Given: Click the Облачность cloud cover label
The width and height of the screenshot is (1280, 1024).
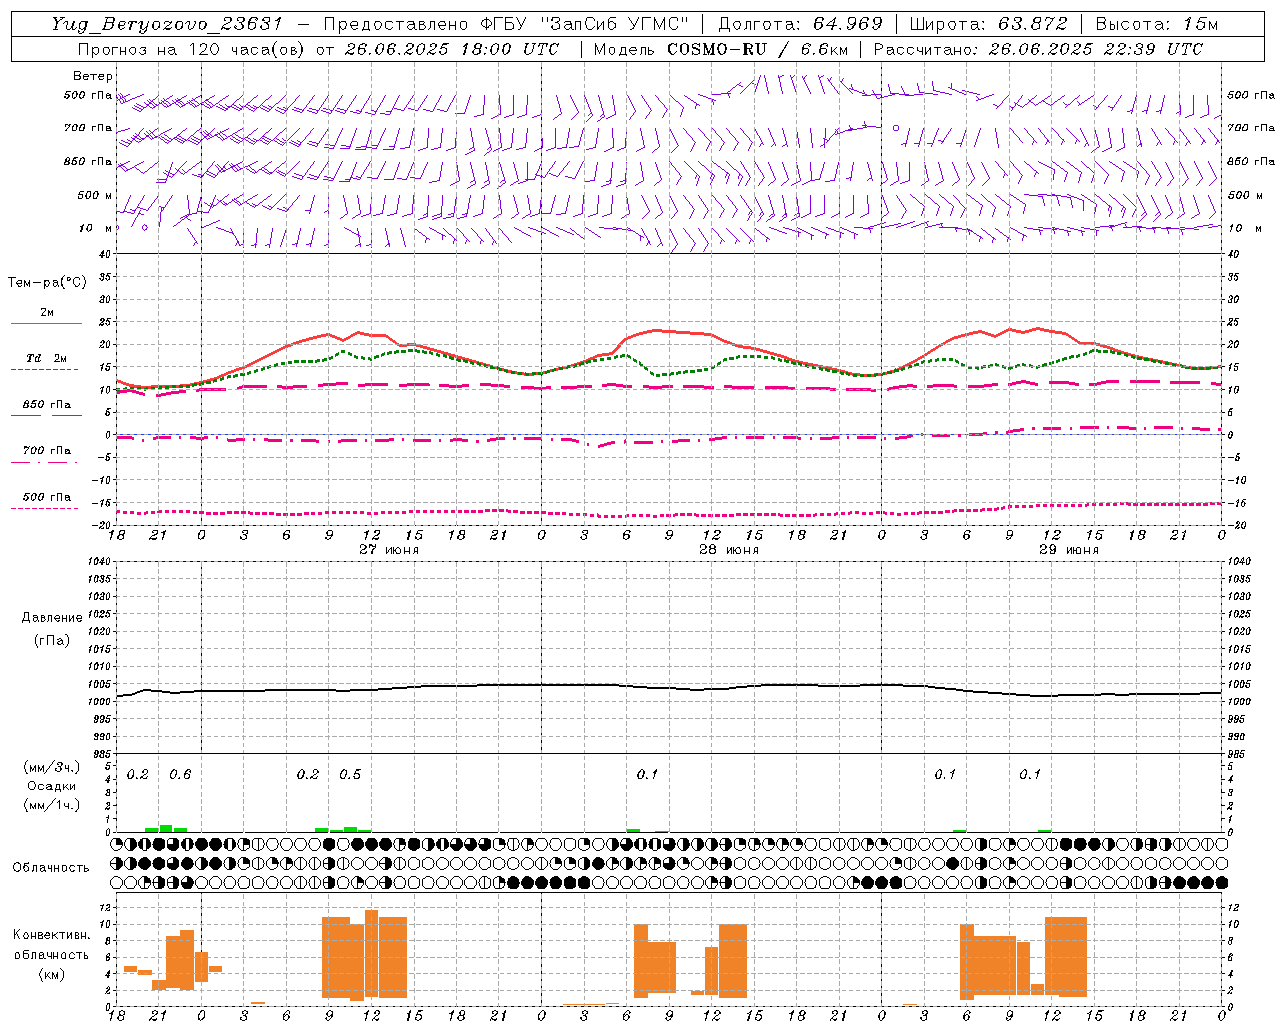Looking at the screenshot, I should pyautogui.click(x=51, y=867).
